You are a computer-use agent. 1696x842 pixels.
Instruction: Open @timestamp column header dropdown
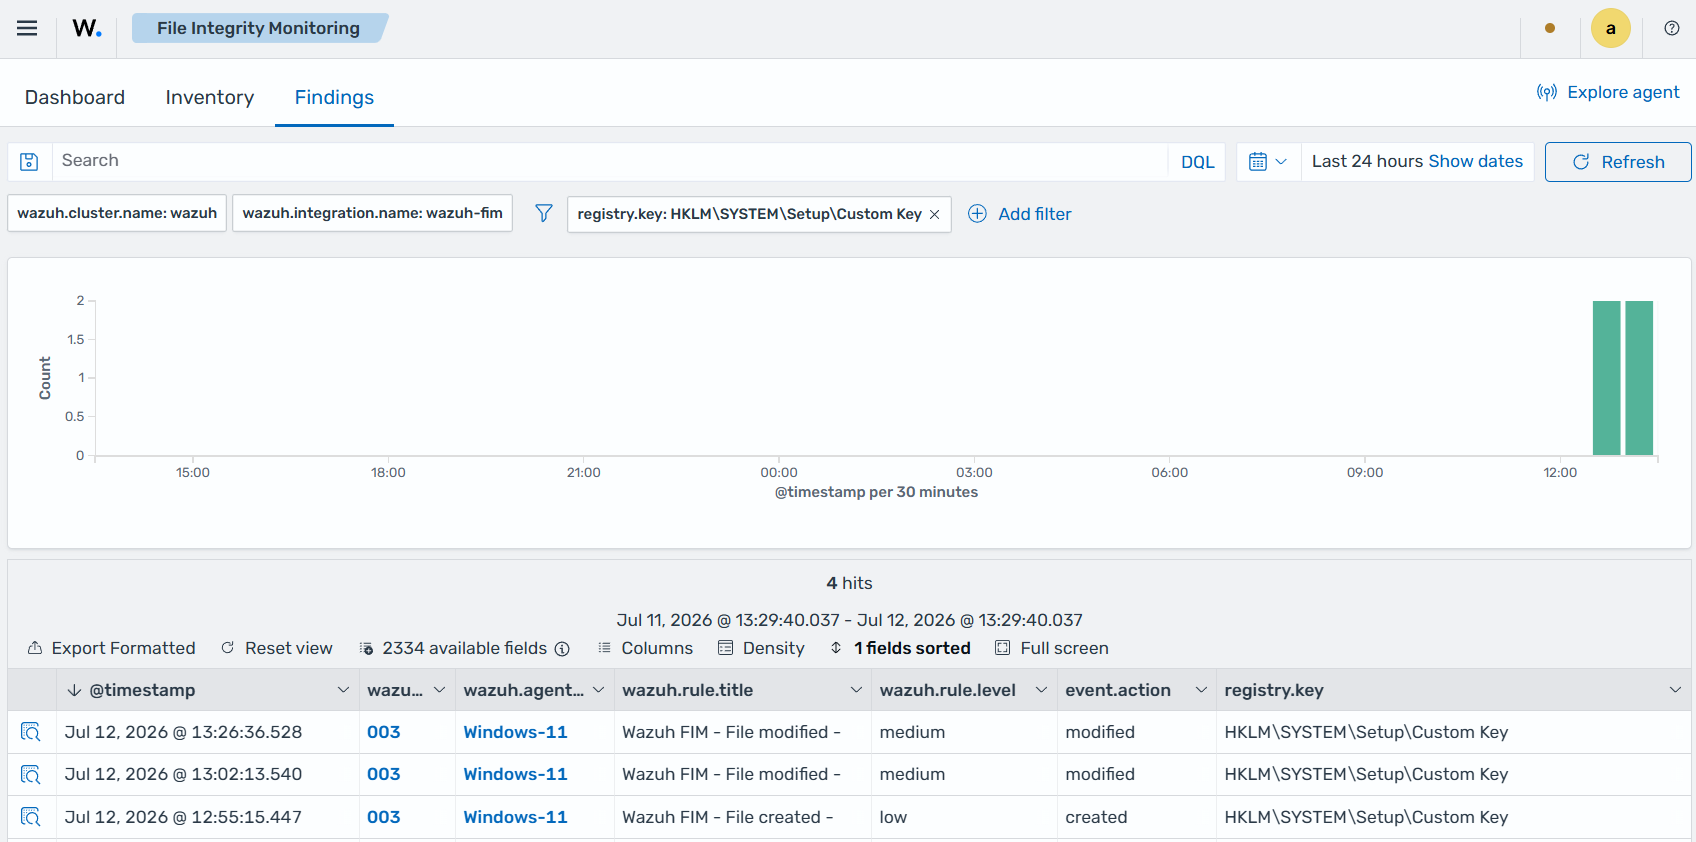coord(343,690)
